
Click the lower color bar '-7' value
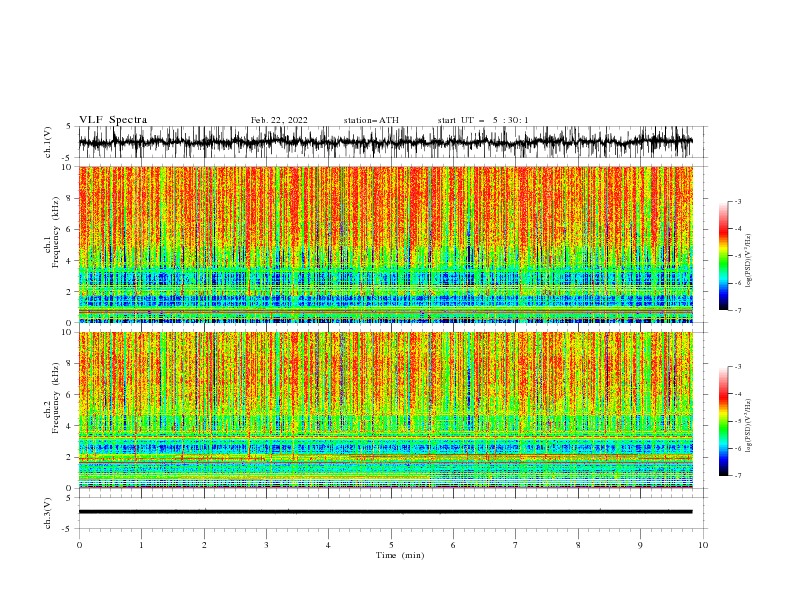[x=737, y=476]
